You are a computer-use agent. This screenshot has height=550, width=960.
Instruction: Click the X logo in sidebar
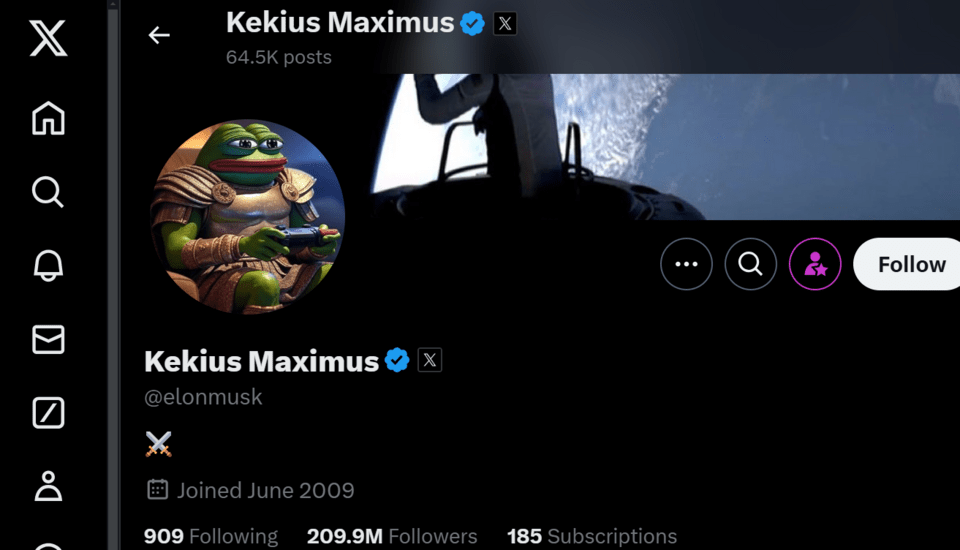(x=48, y=38)
